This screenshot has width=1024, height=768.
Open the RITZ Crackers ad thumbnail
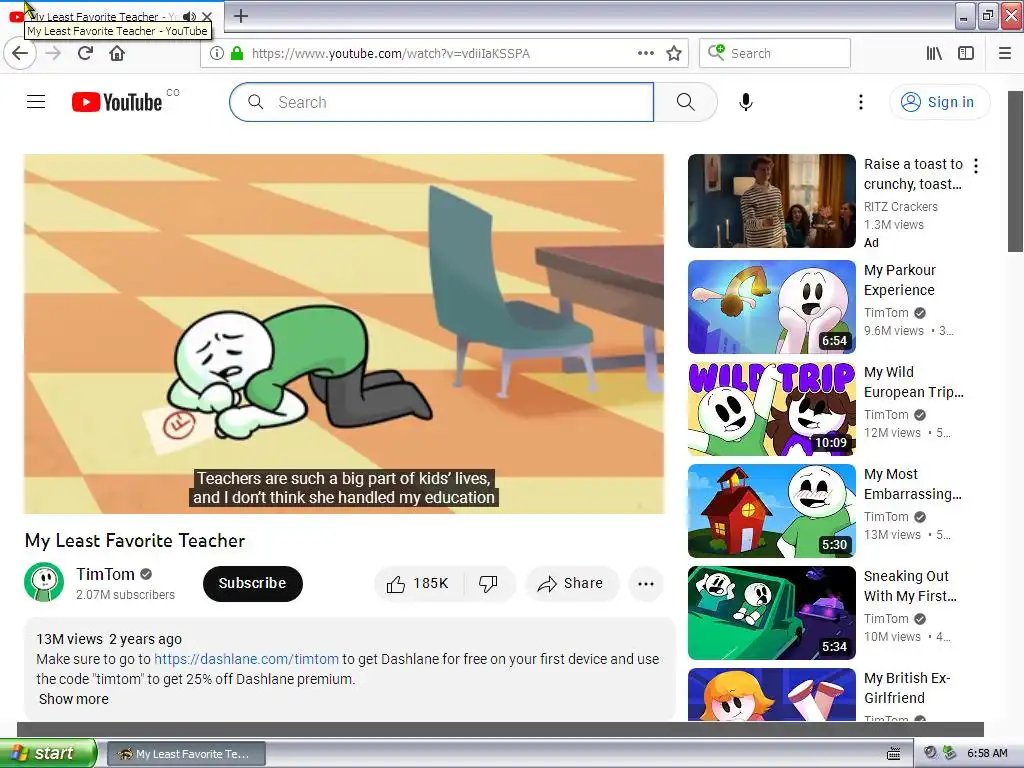771,201
